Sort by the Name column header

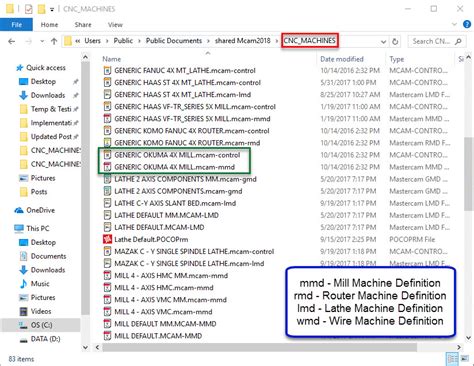point(112,59)
